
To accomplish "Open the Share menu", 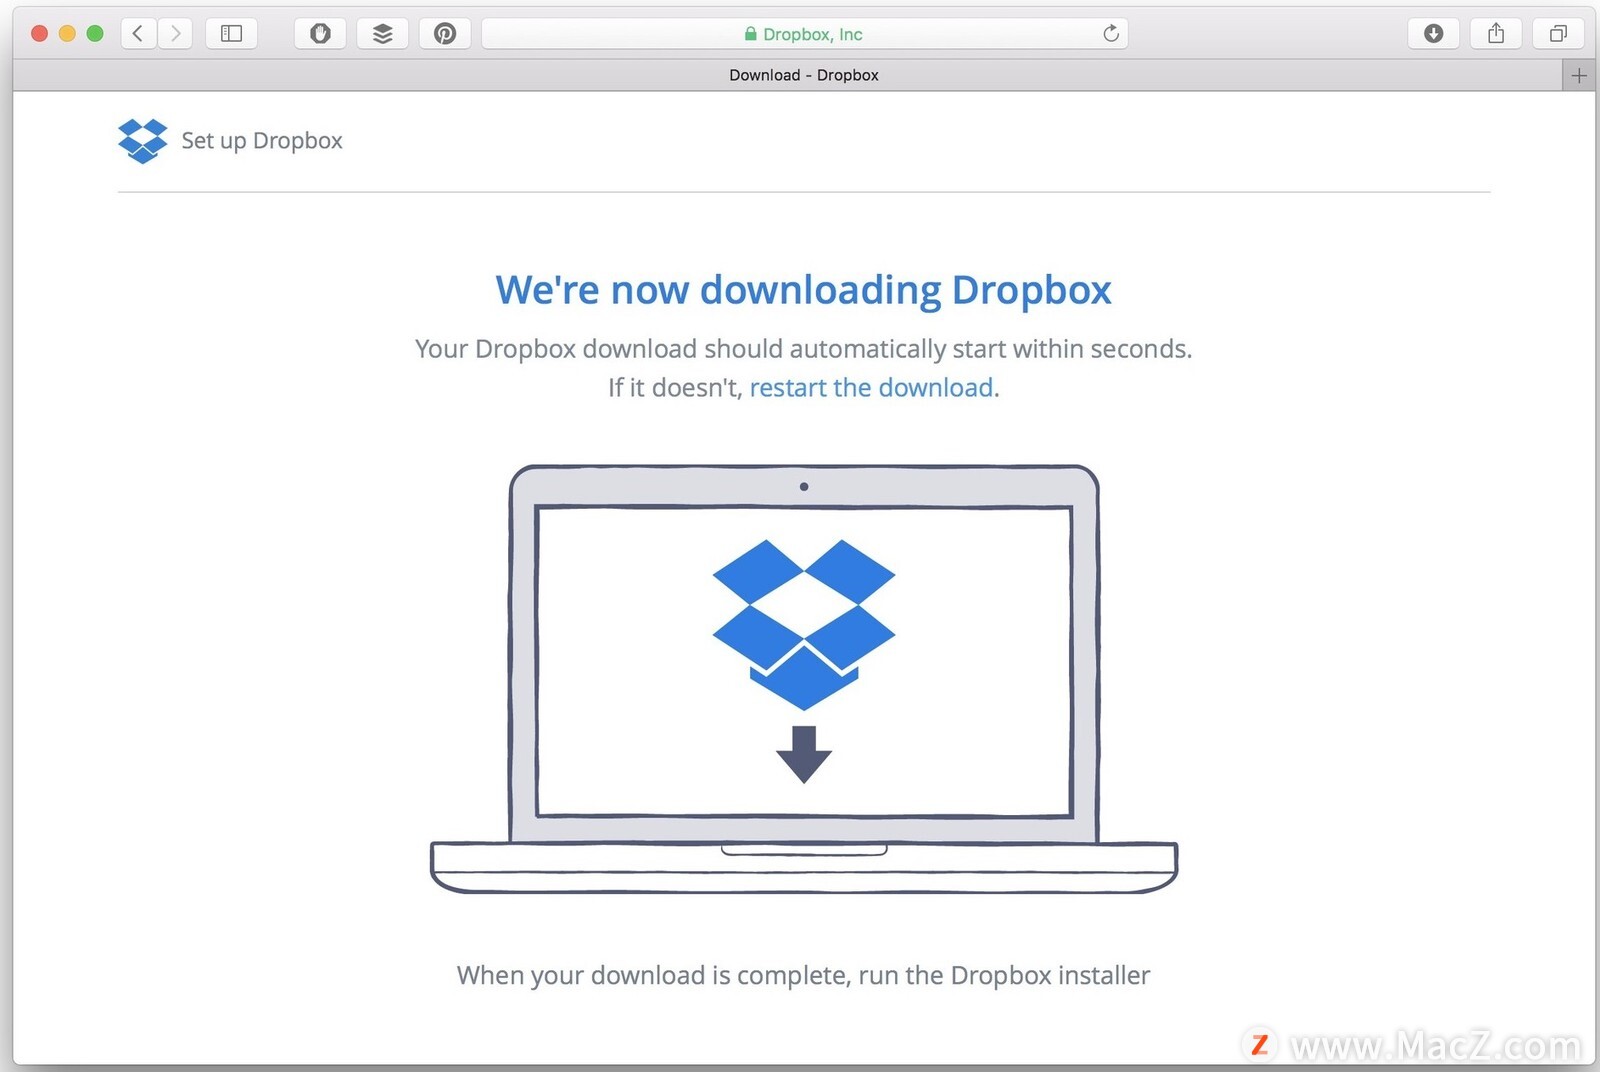I will [1496, 33].
